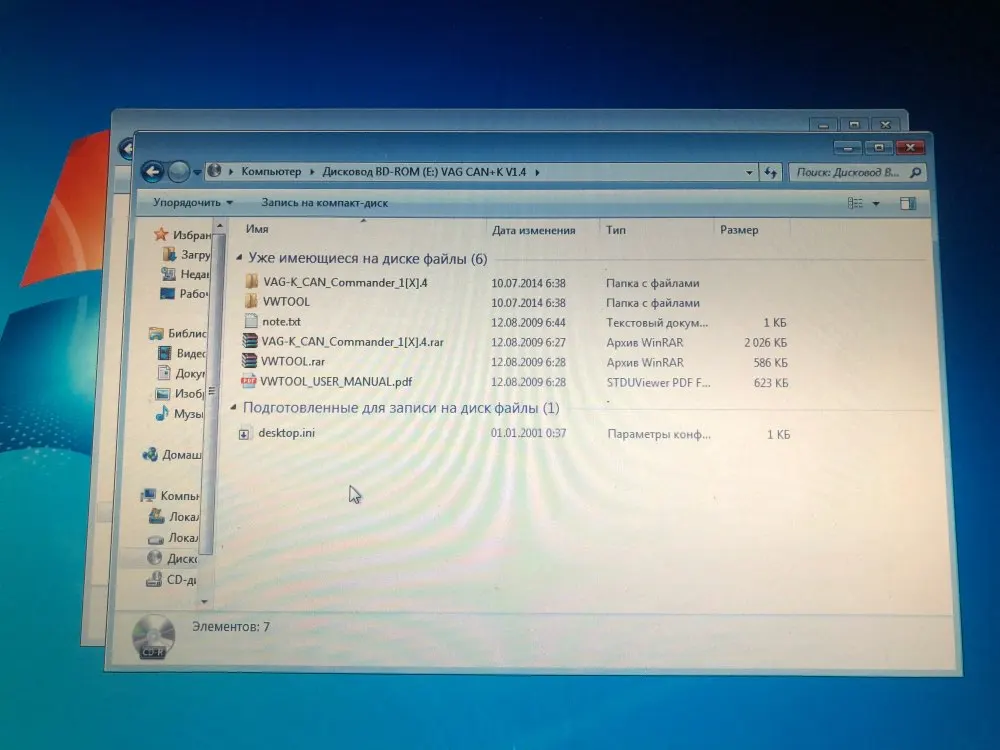Open the recent pages dropdown arrow
The width and height of the screenshot is (1000, 750).
click(x=196, y=172)
